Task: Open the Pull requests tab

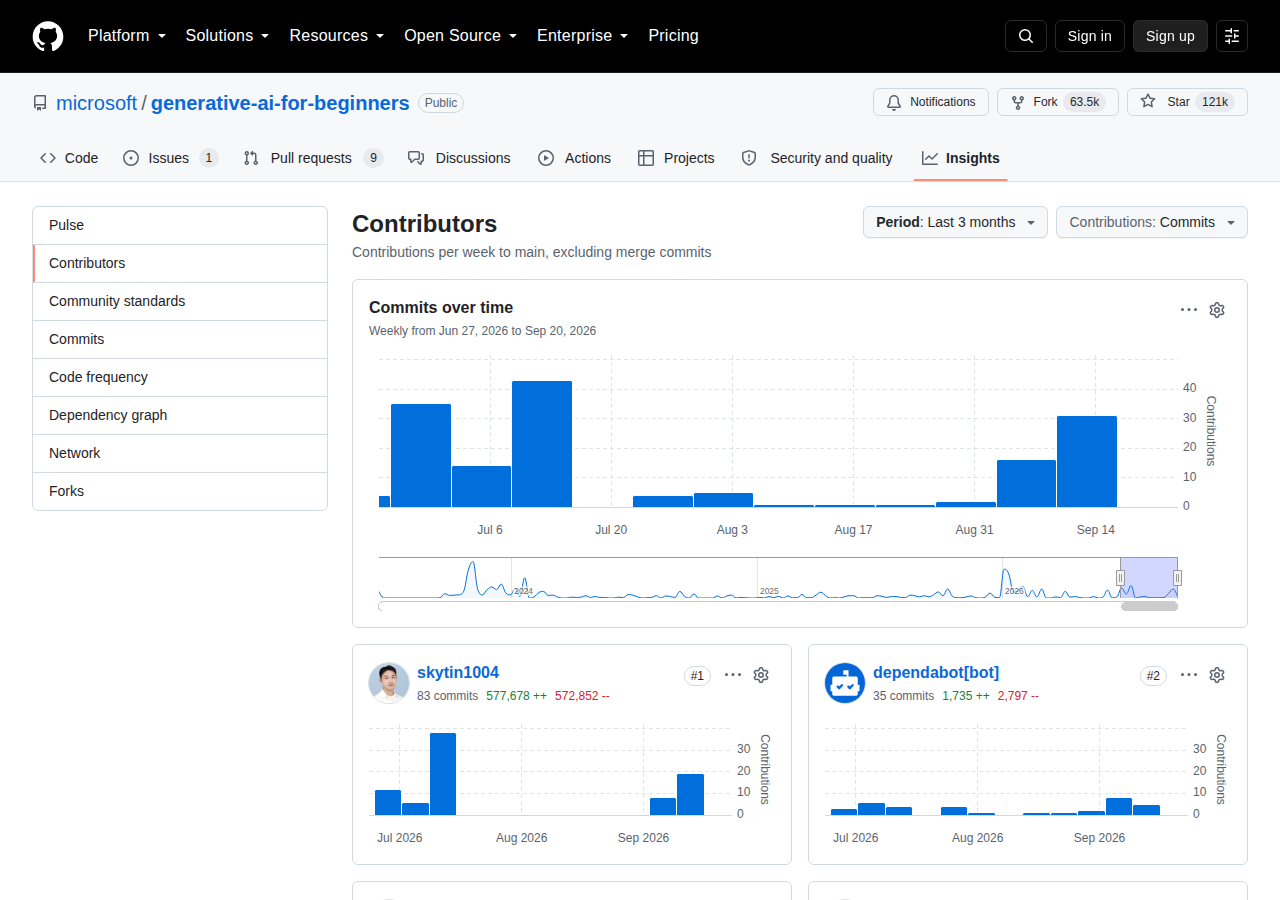Action: tap(313, 158)
